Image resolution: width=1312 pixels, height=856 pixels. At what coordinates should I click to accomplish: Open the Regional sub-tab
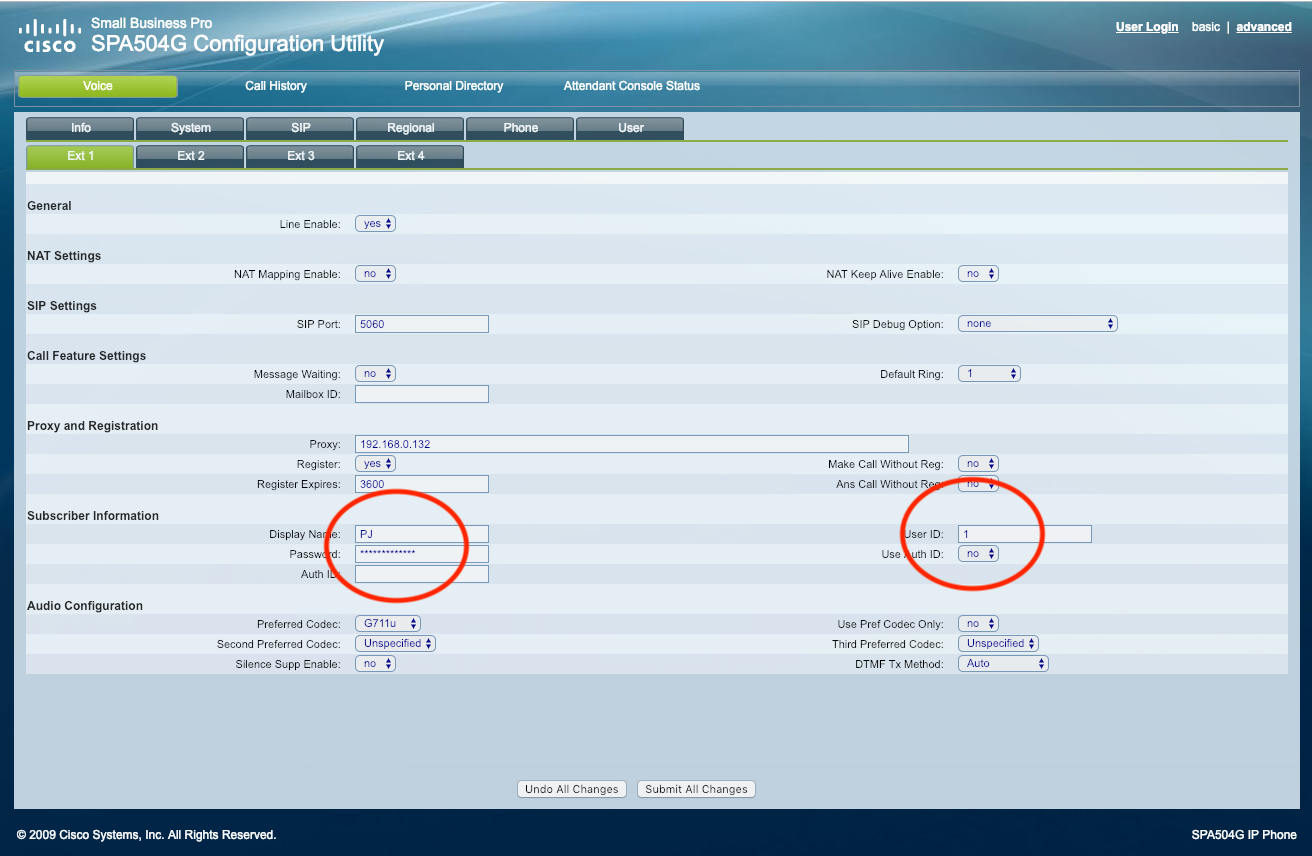point(410,128)
